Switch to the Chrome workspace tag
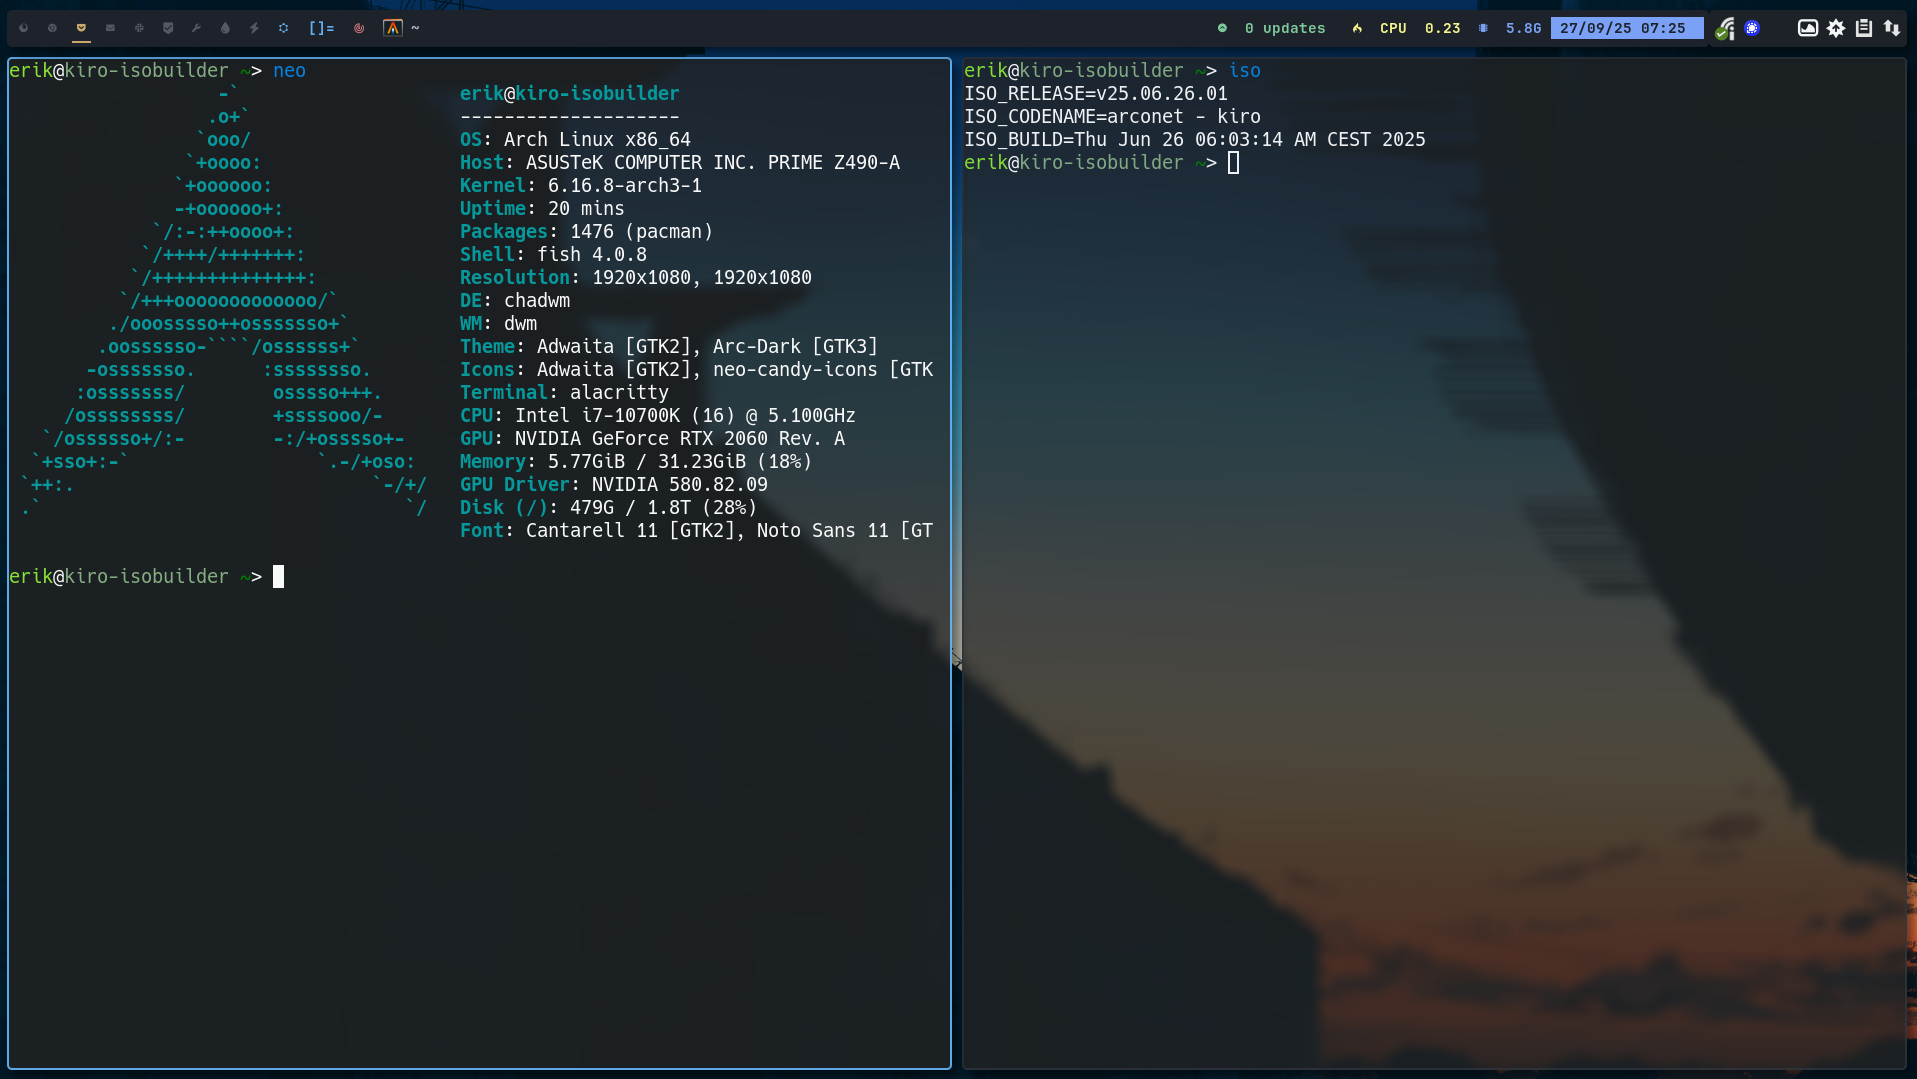Screen dimensions: 1917x1079 click(x=53, y=28)
